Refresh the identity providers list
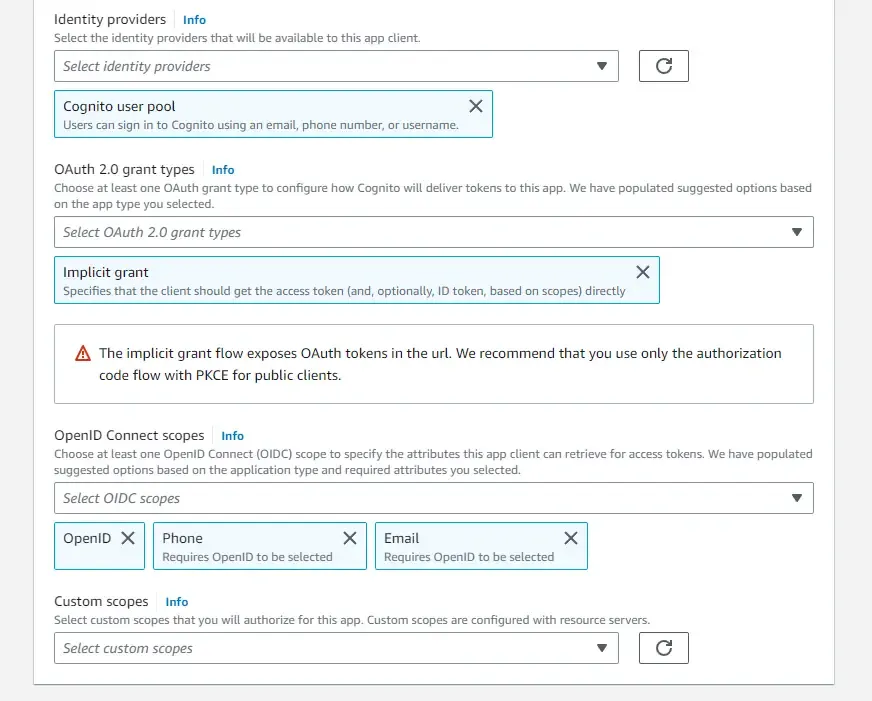This screenshot has height=701, width=872. pyautogui.click(x=663, y=65)
